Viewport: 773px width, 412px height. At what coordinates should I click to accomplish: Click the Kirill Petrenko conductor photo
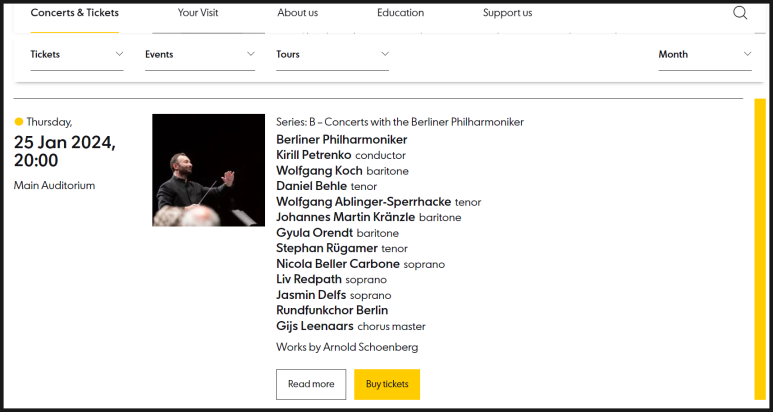209,170
